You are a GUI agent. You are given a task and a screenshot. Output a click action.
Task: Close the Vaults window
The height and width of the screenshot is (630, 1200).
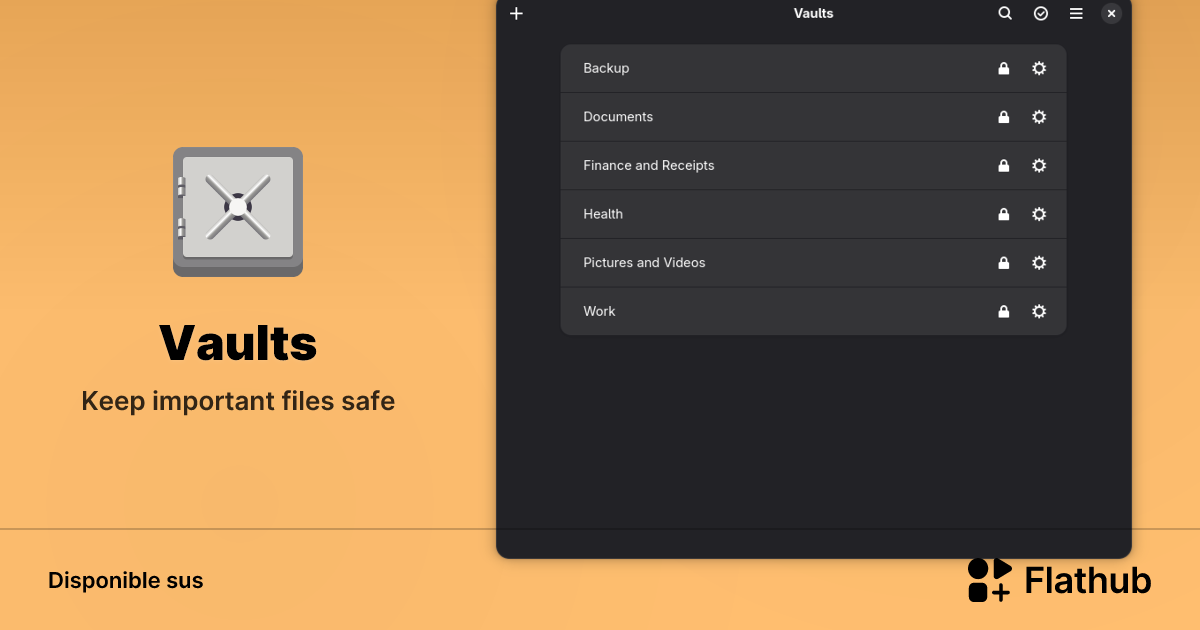pos(1111,13)
